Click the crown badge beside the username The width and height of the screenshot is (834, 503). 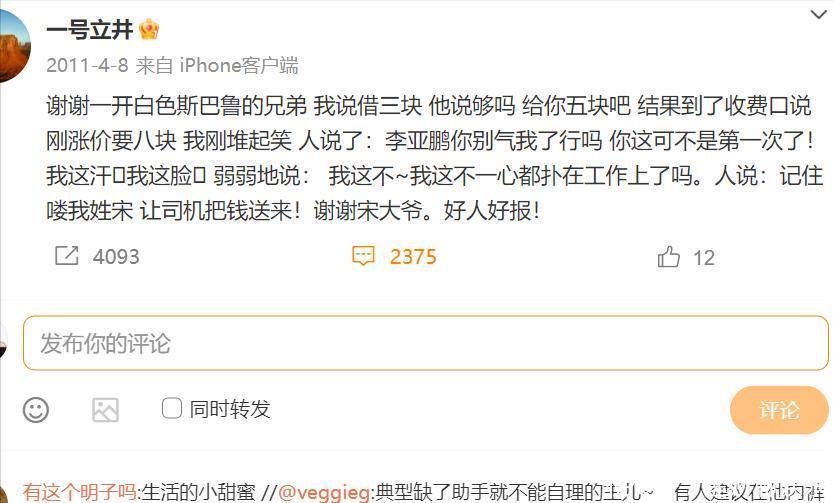point(149,30)
